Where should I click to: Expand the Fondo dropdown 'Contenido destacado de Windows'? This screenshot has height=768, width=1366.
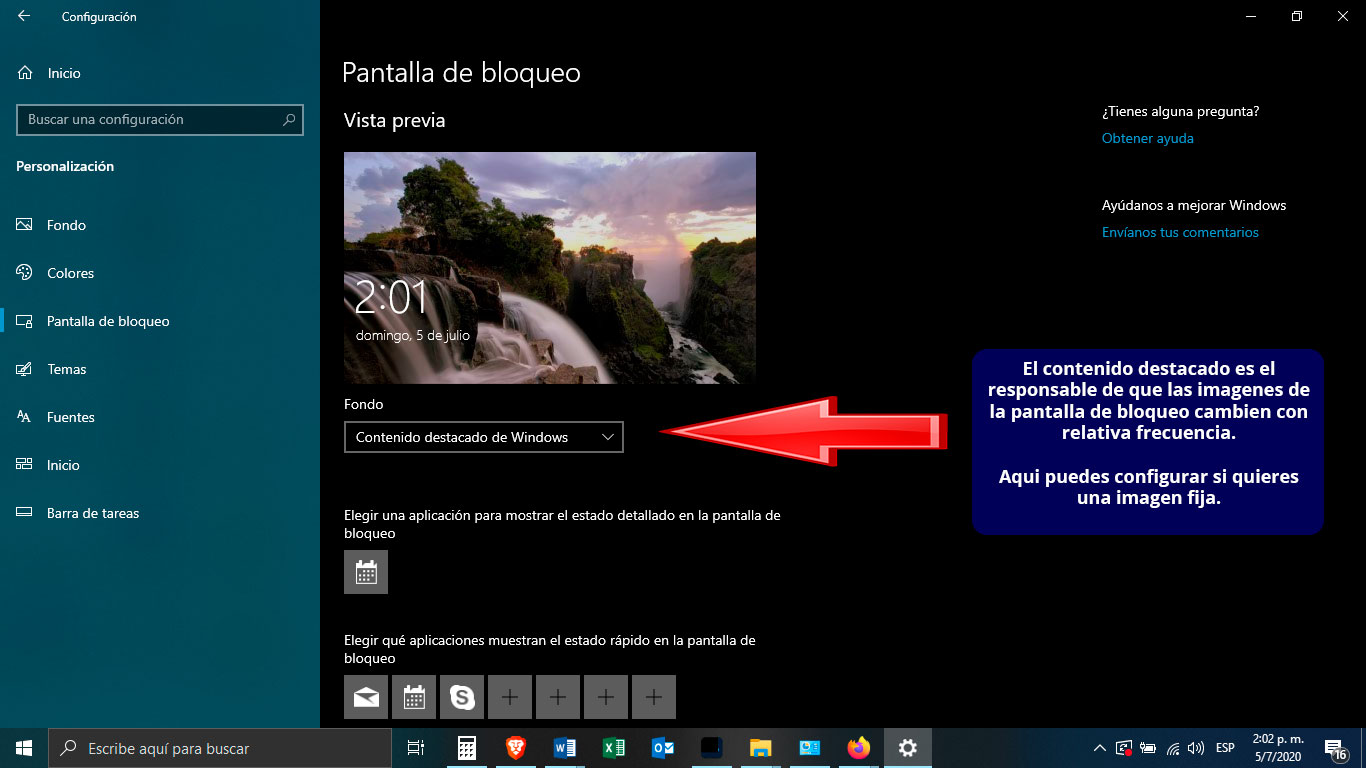click(483, 437)
